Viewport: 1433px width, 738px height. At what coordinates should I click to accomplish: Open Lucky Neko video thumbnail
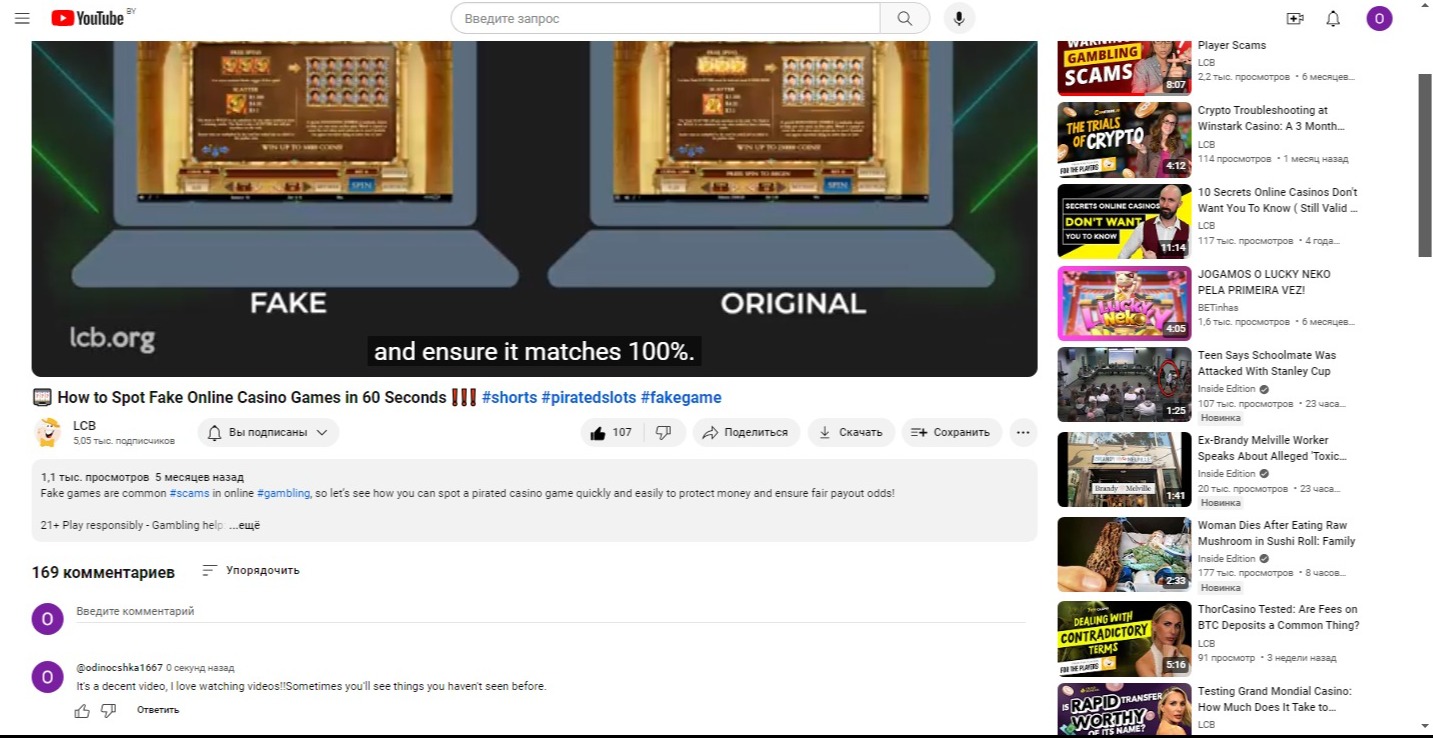click(x=1124, y=303)
